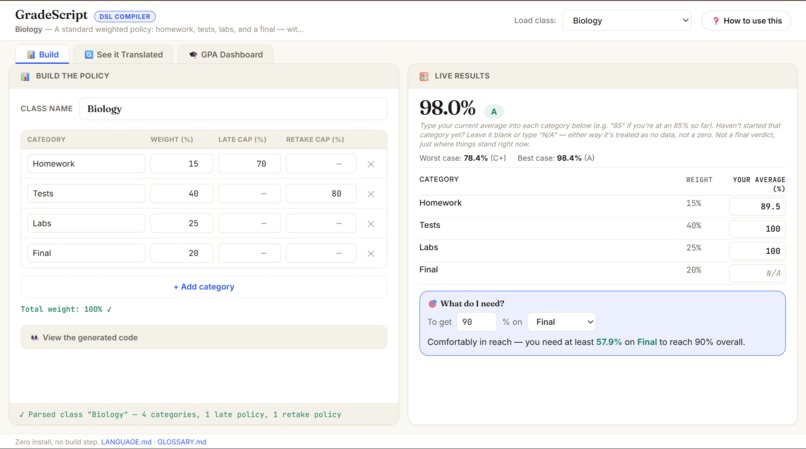Click the 98.0% overall grade text
Viewport: 806px width, 449px height.
click(x=447, y=108)
